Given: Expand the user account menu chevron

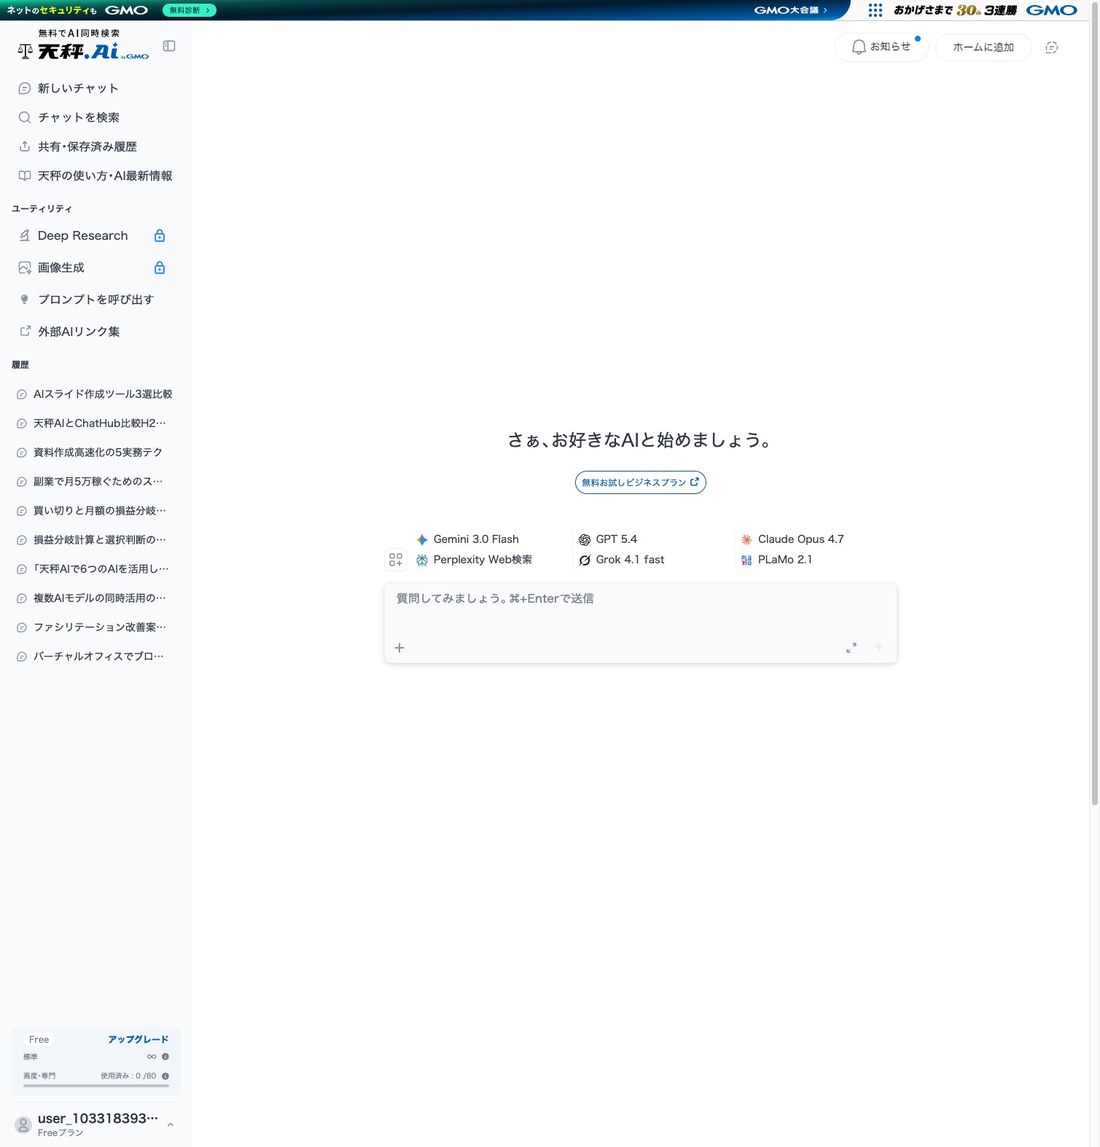Looking at the screenshot, I should pos(170,1125).
